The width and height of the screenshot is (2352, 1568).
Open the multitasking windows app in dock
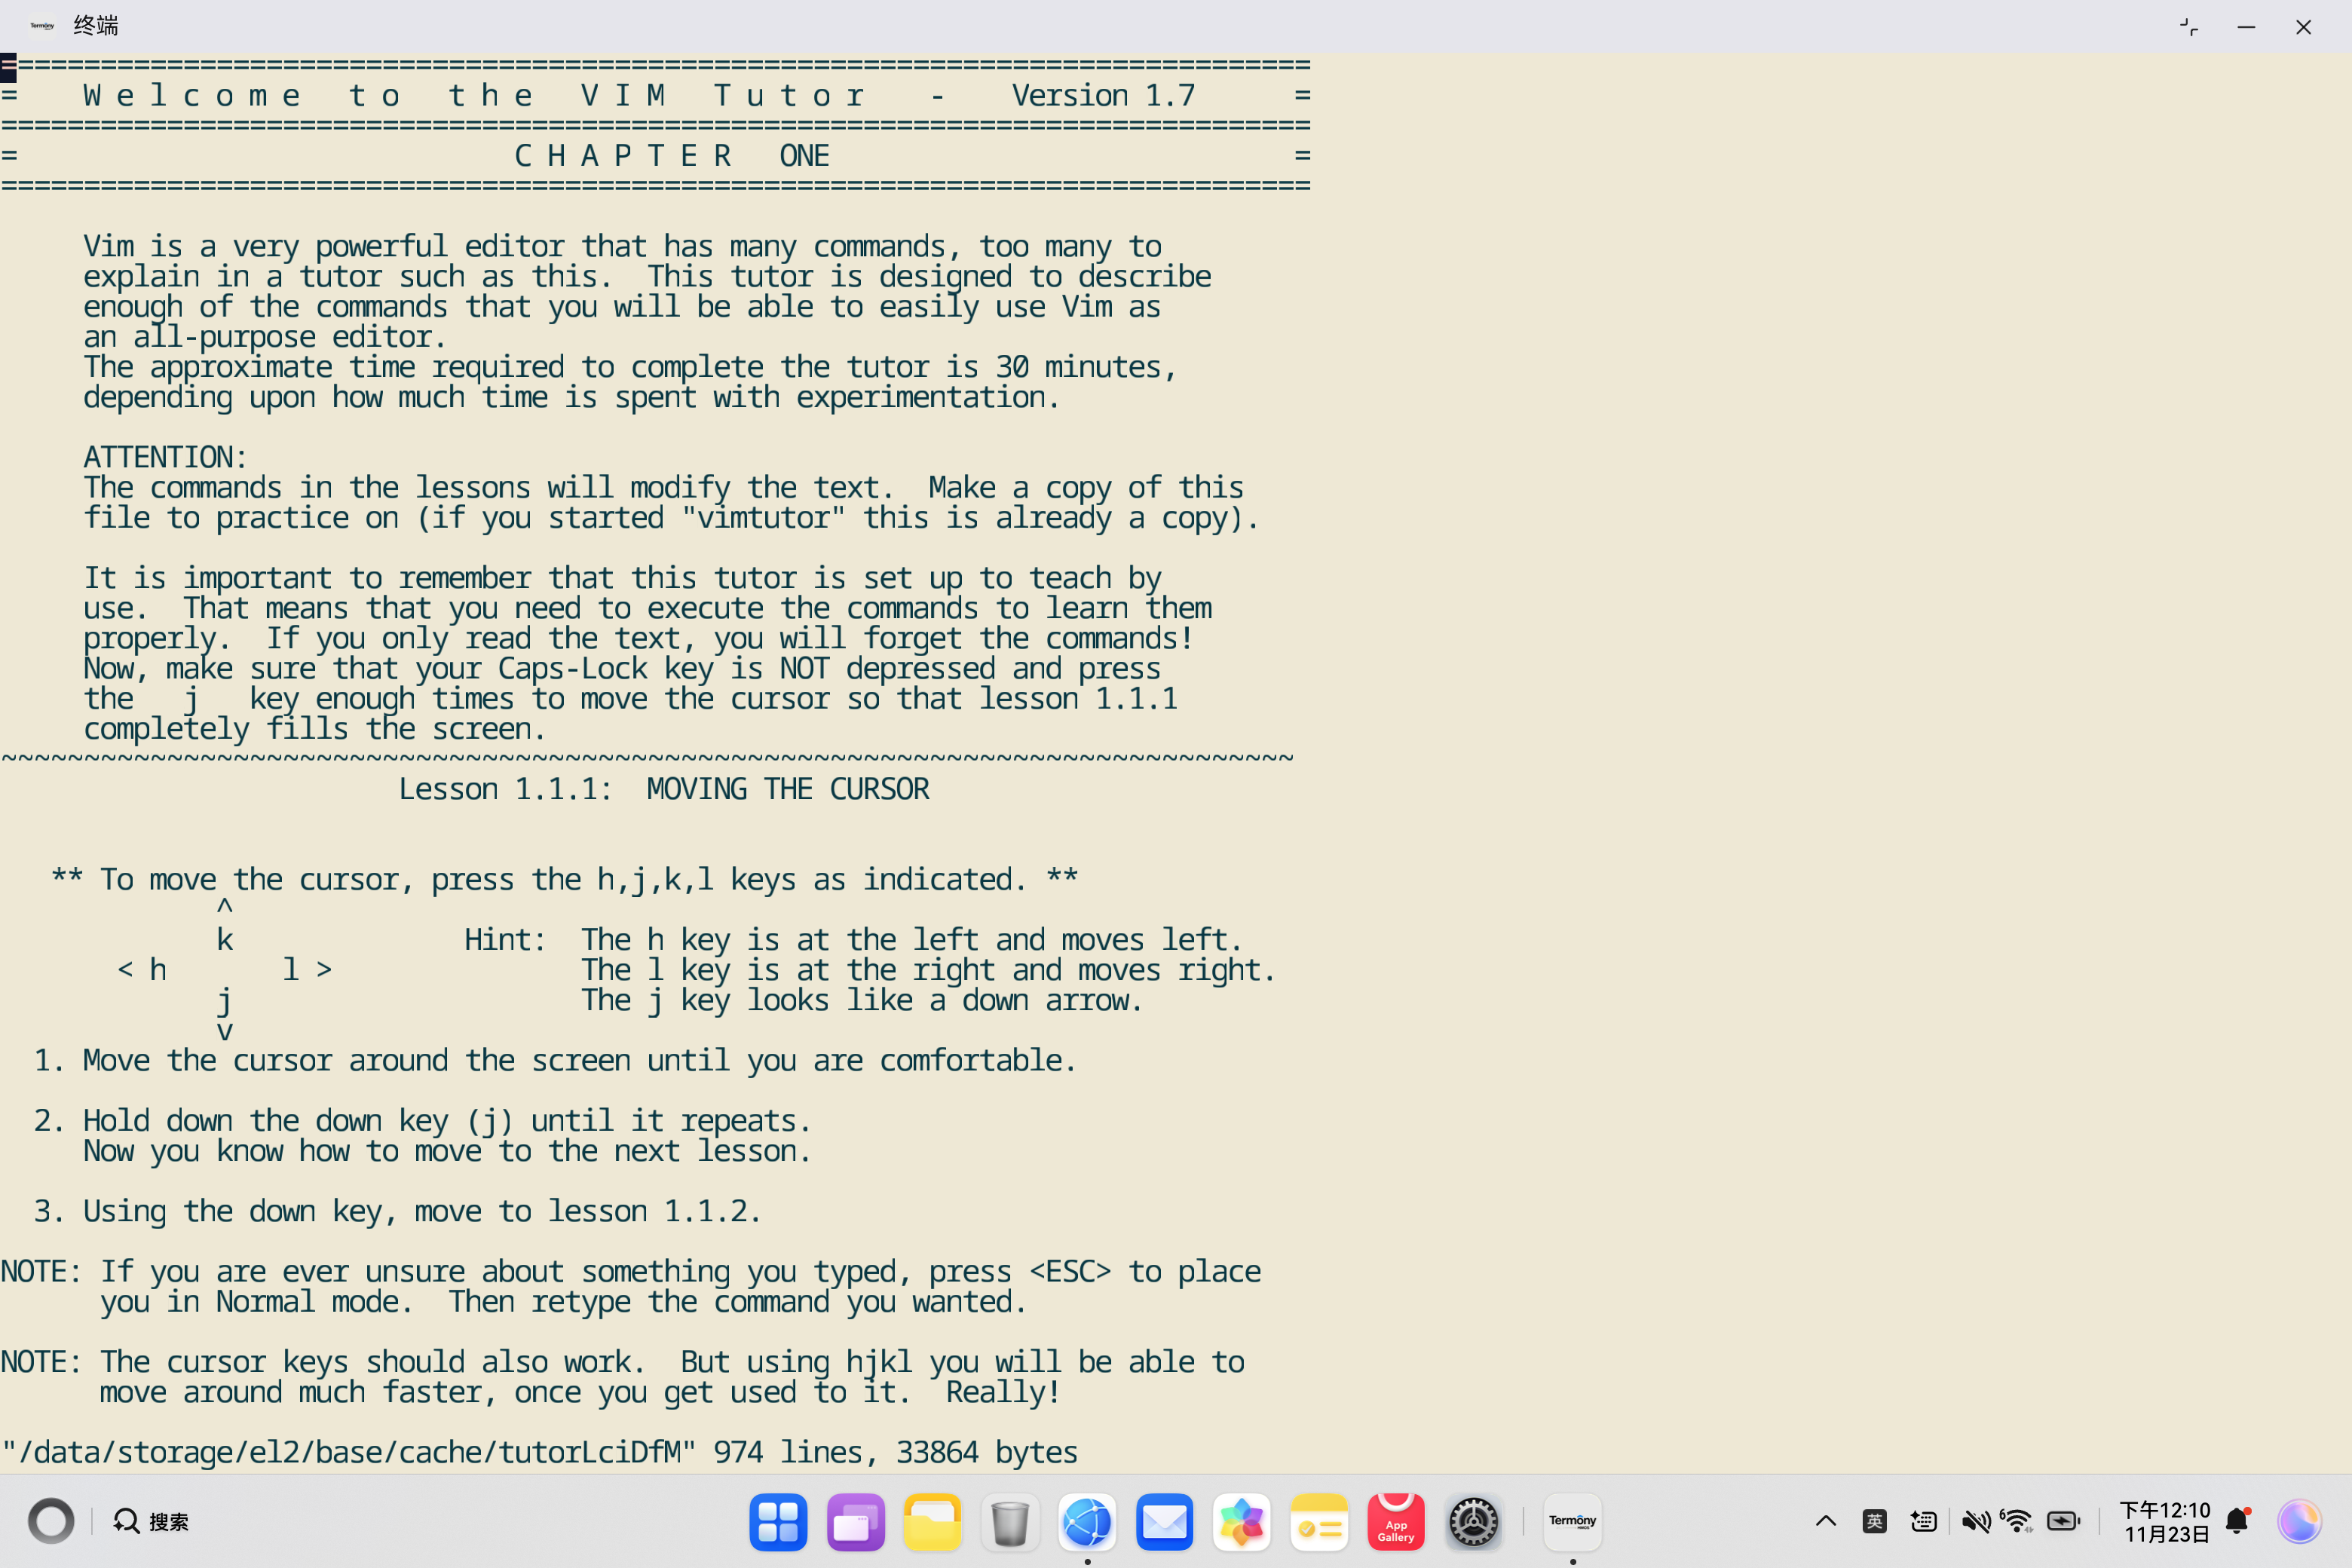[855, 1522]
